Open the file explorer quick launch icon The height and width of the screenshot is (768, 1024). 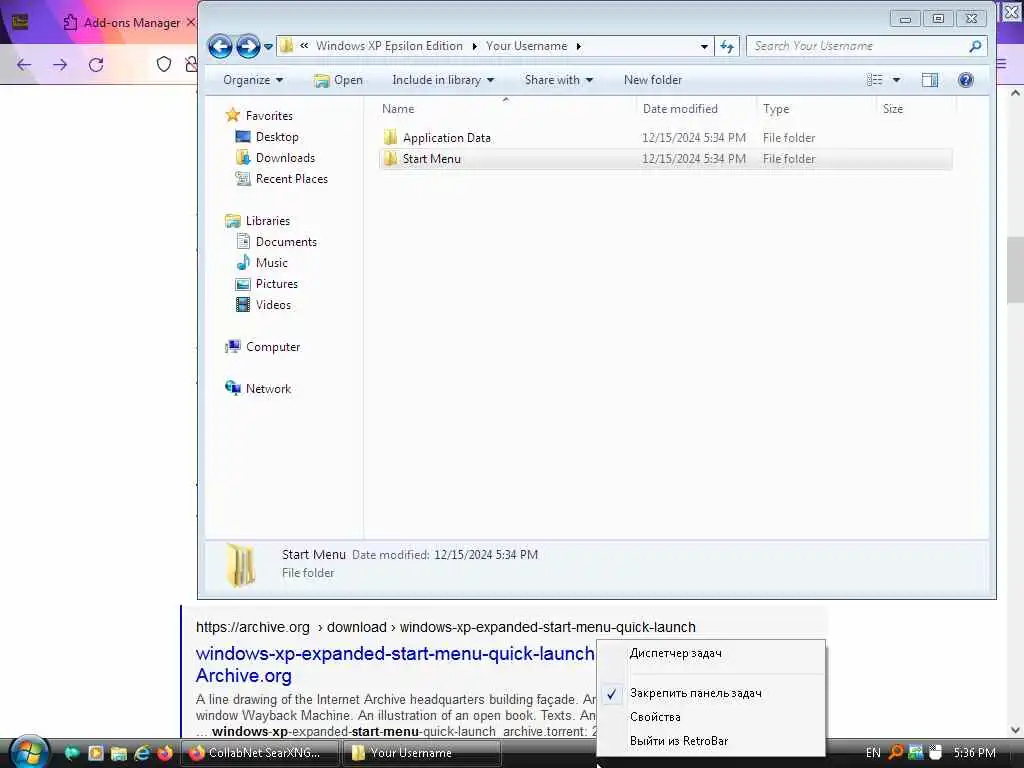(118, 753)
